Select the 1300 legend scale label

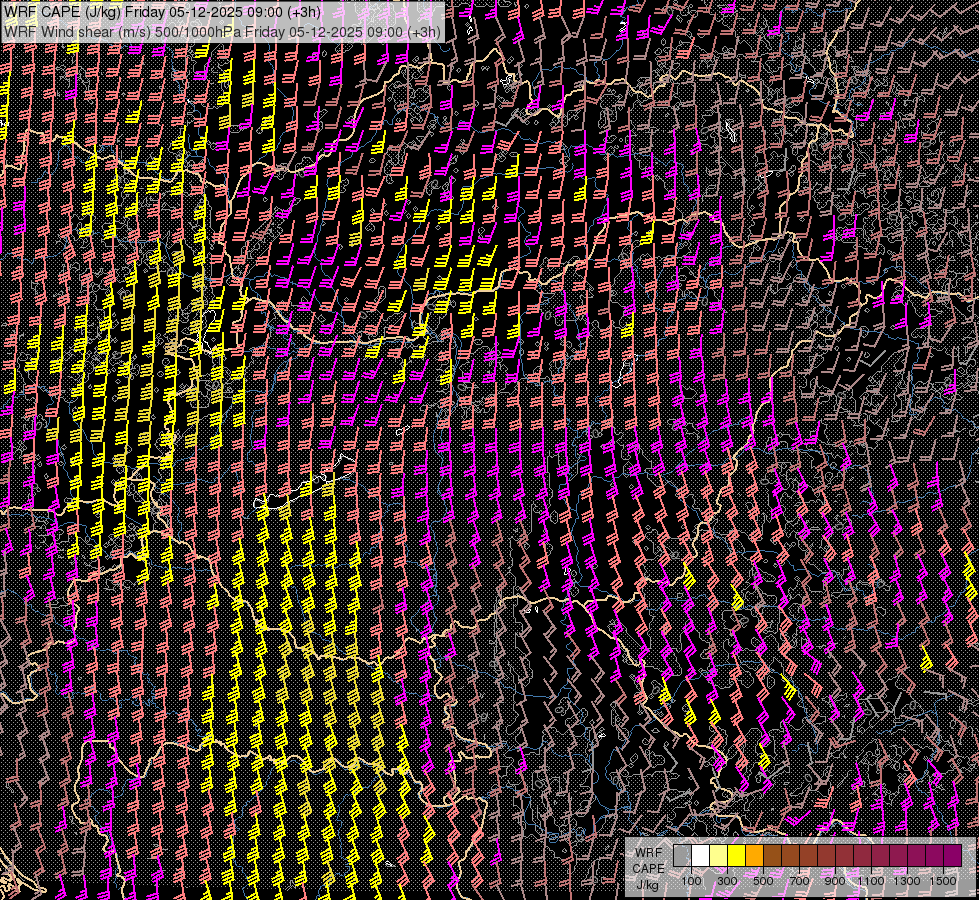click(x=907, y=881)
